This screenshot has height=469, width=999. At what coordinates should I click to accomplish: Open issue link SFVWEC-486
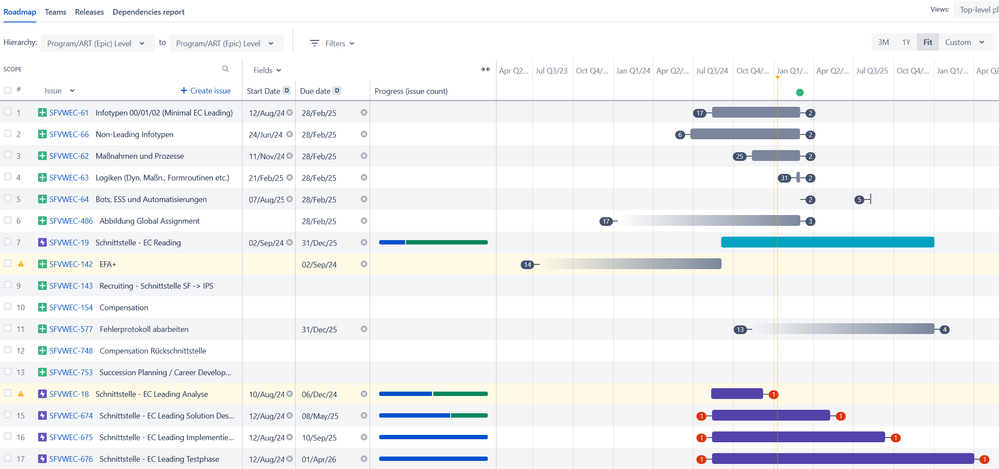(x=71, y=221)
